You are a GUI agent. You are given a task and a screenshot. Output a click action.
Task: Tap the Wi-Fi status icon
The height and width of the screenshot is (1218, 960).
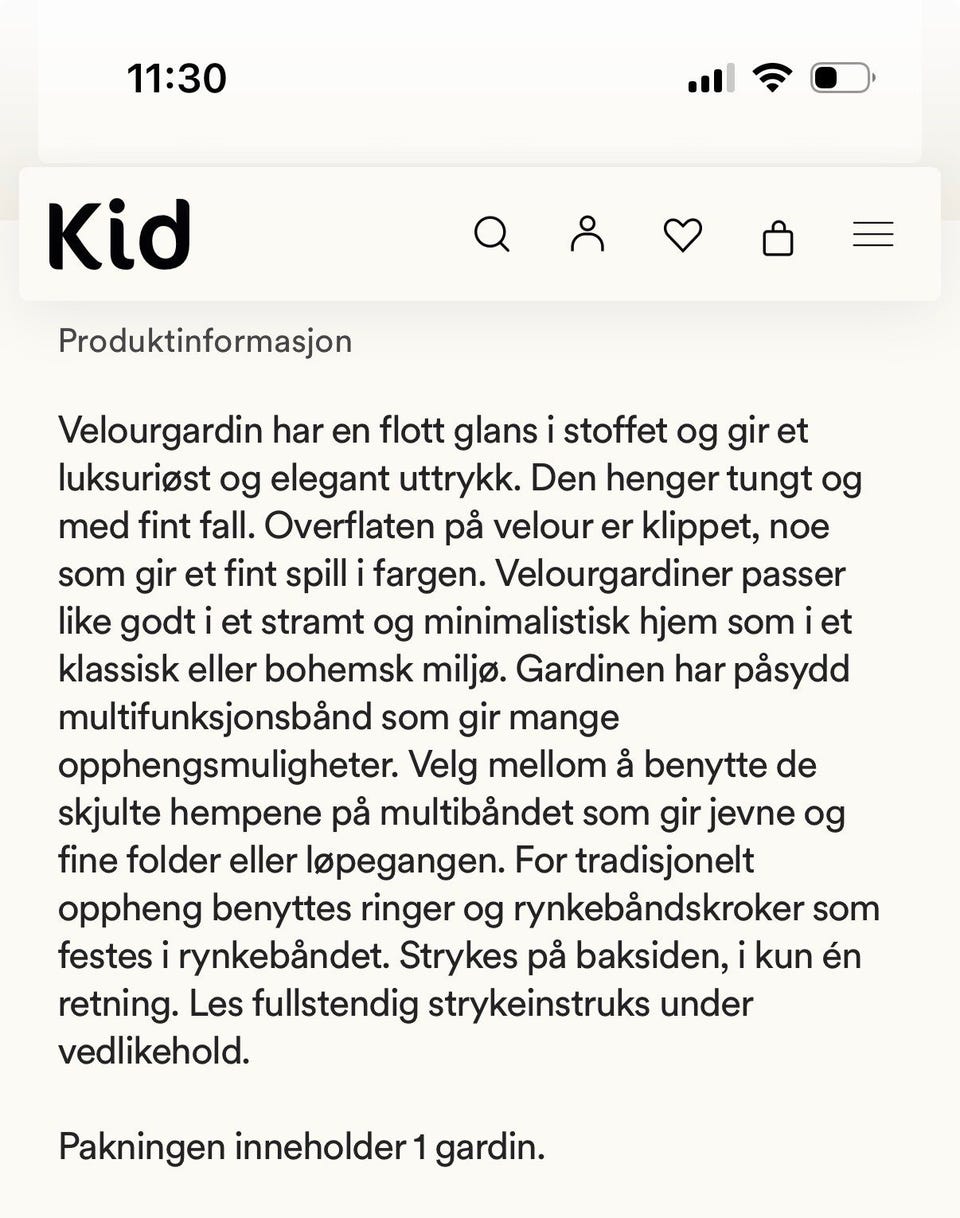tap(772, 77)
